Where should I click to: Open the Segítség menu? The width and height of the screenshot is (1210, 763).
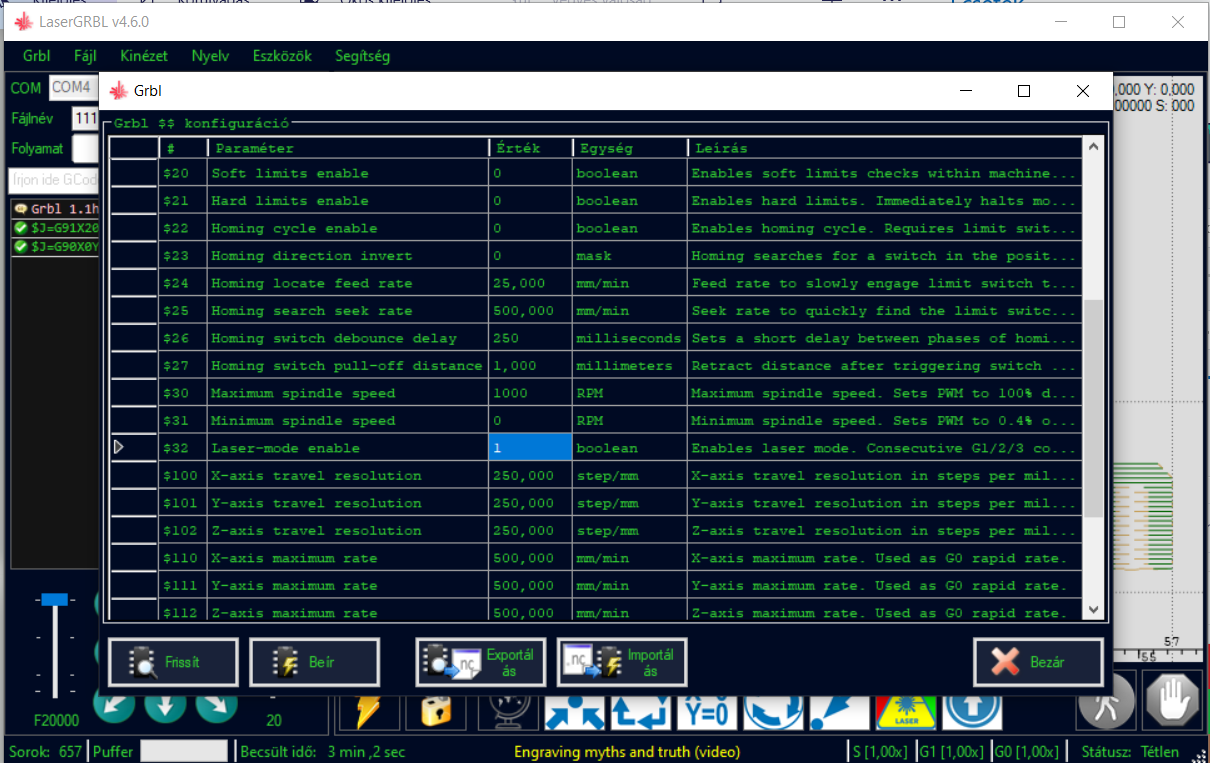click(x=362, y=56)
